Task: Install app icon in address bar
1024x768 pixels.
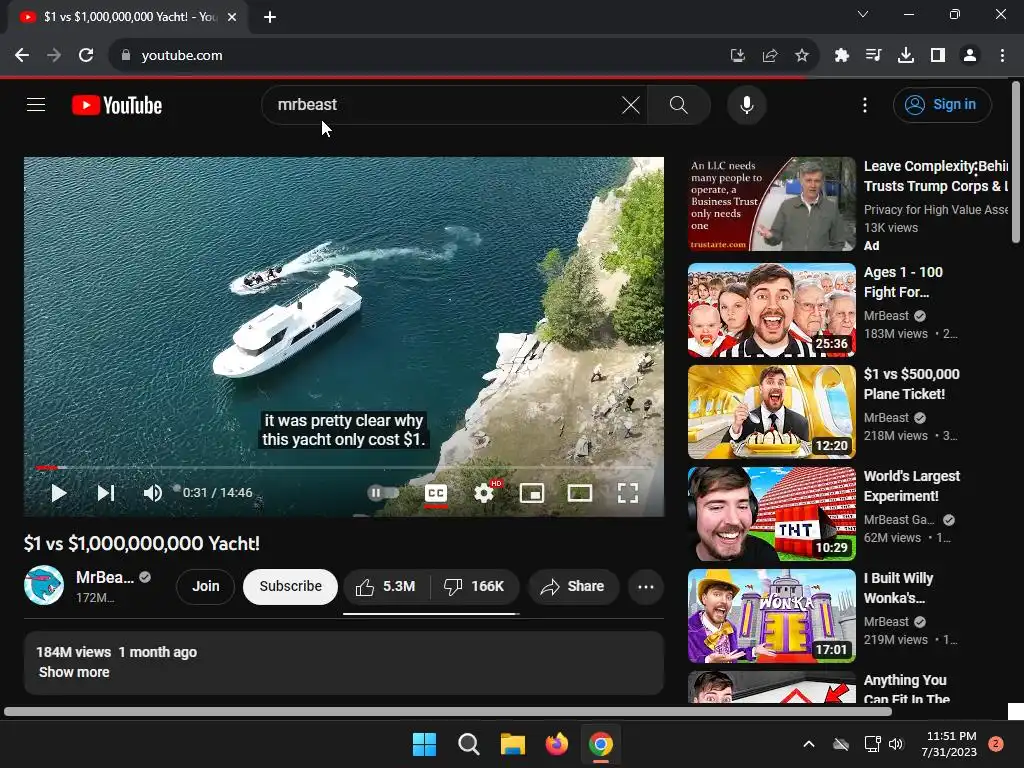Action: [737, 56]
